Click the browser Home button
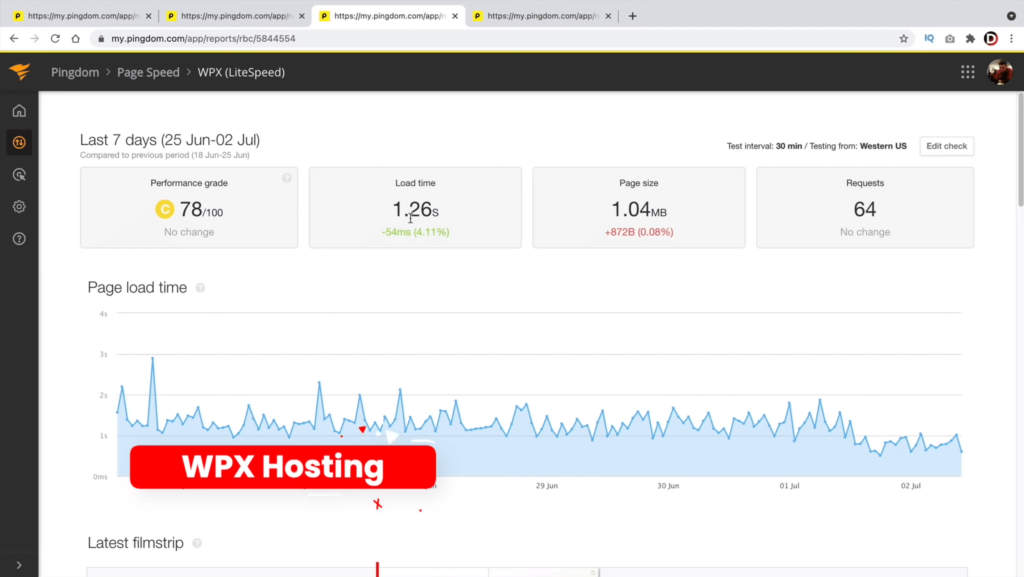This screenshot has height=577, width=1024. pos(76,39)
